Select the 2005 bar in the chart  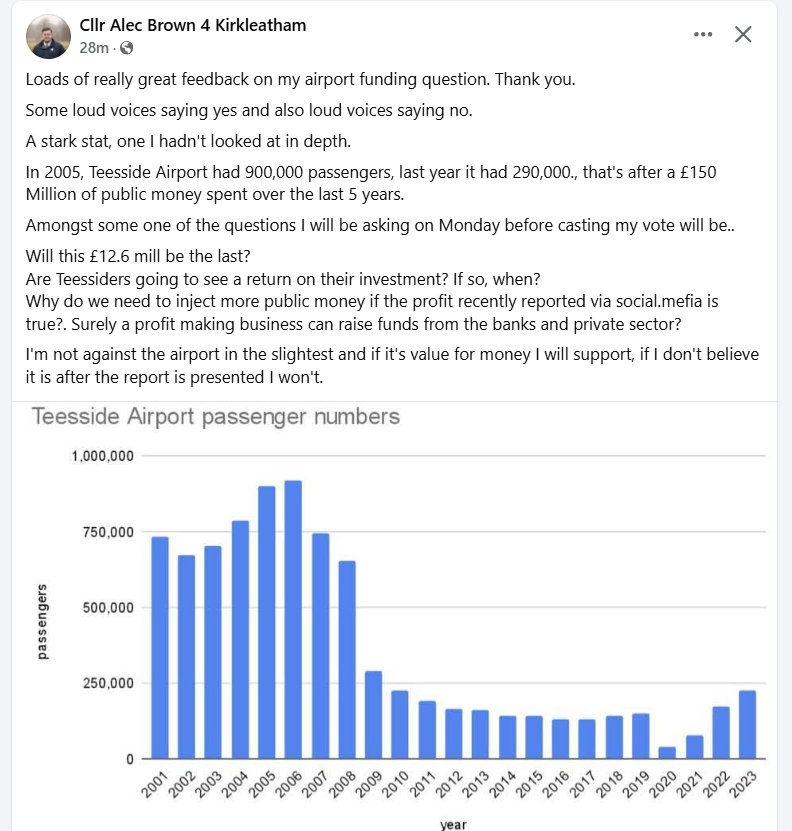pyautogui.click(x=267, y=622)
